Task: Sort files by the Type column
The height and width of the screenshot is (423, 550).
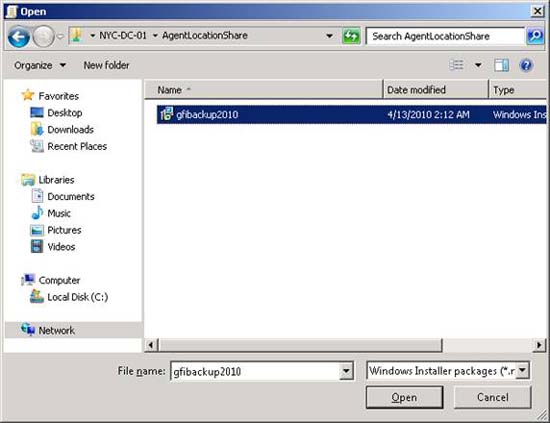Action: pos(518,90)
